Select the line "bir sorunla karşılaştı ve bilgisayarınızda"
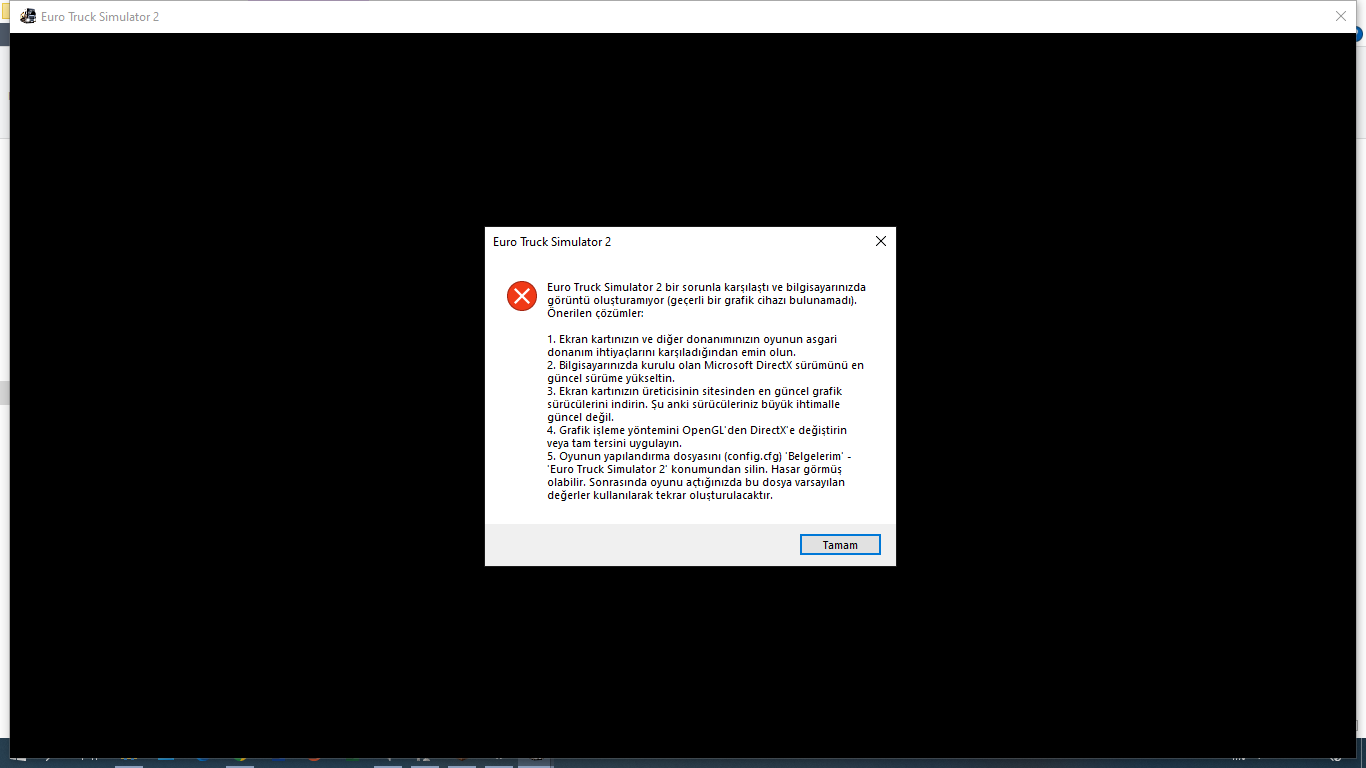The image size is (1366, 768). [766, 287]
